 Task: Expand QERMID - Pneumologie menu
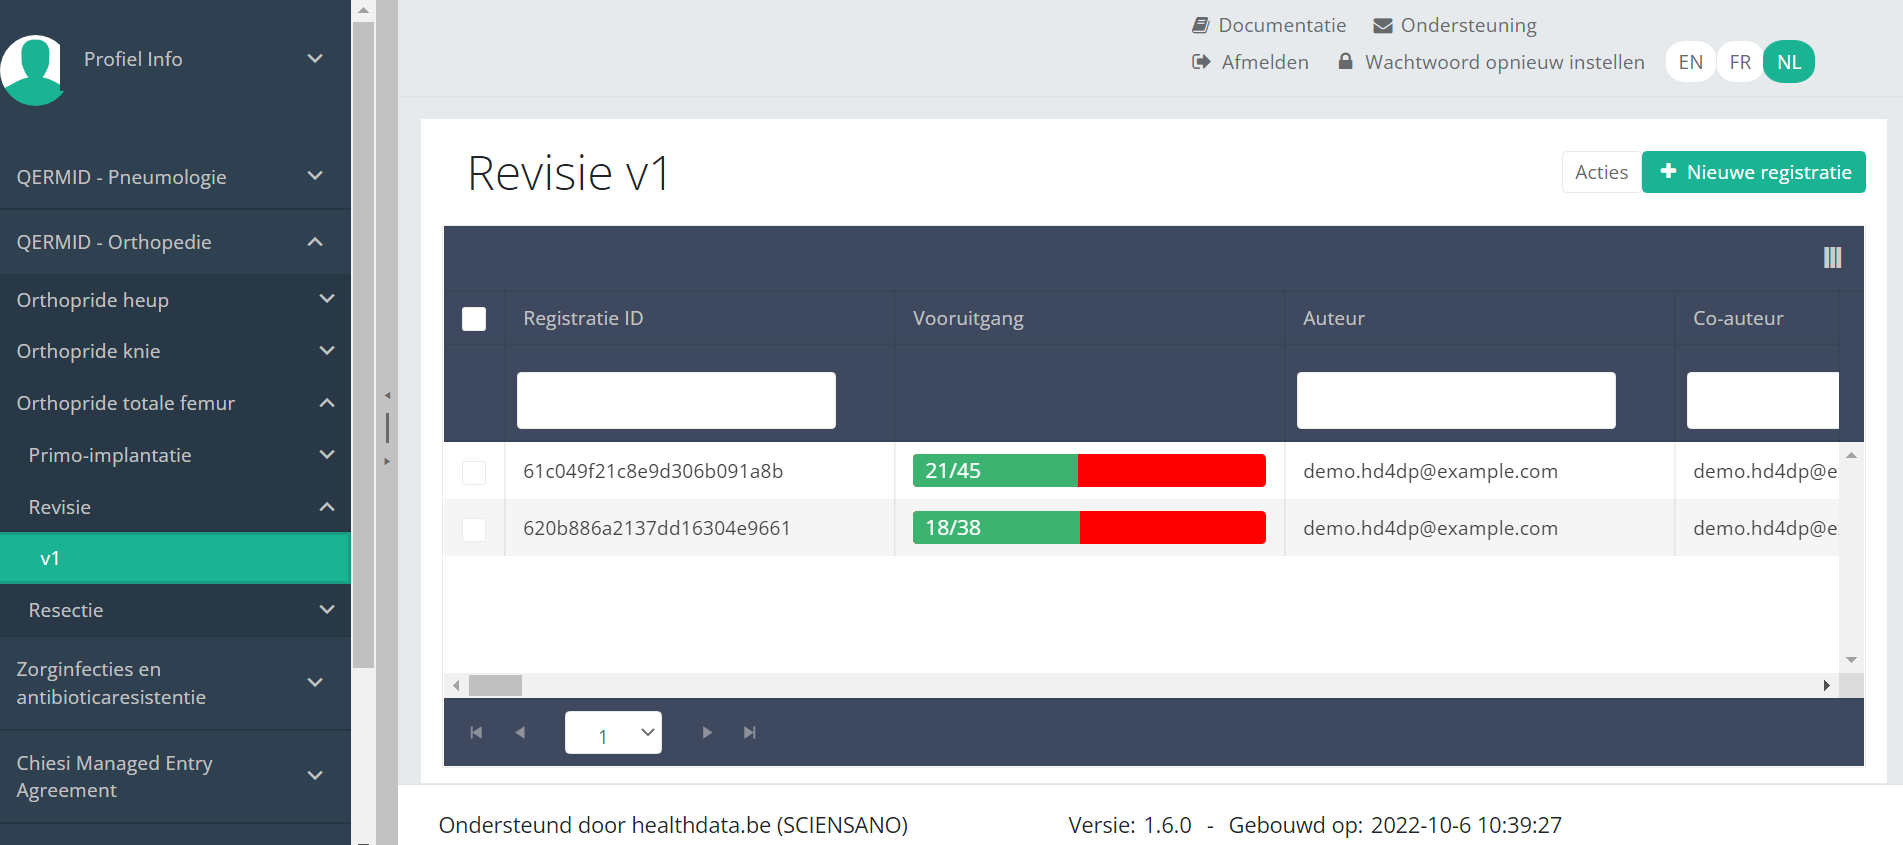tap(175, 177)
